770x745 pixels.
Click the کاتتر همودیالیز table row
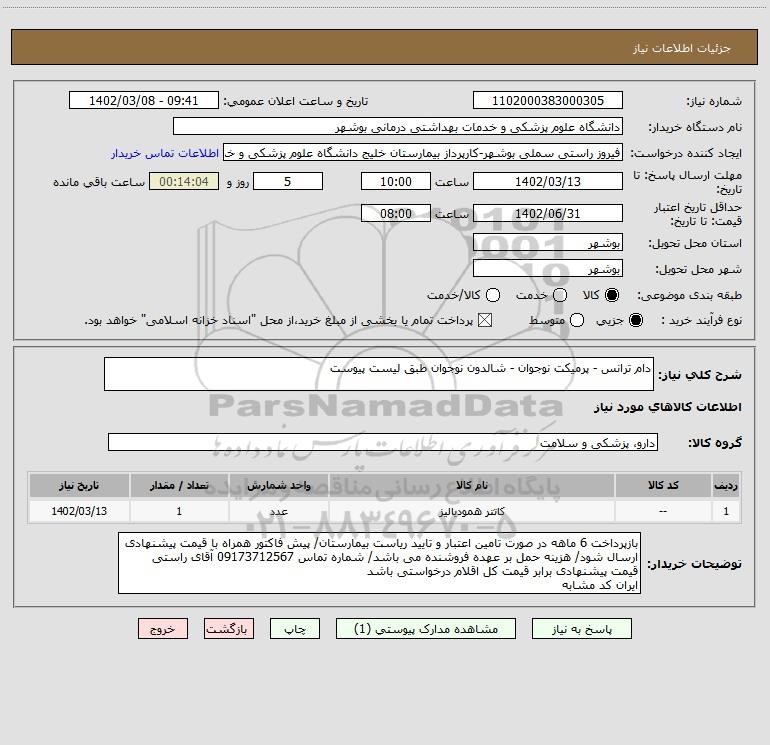click(385, 511)
